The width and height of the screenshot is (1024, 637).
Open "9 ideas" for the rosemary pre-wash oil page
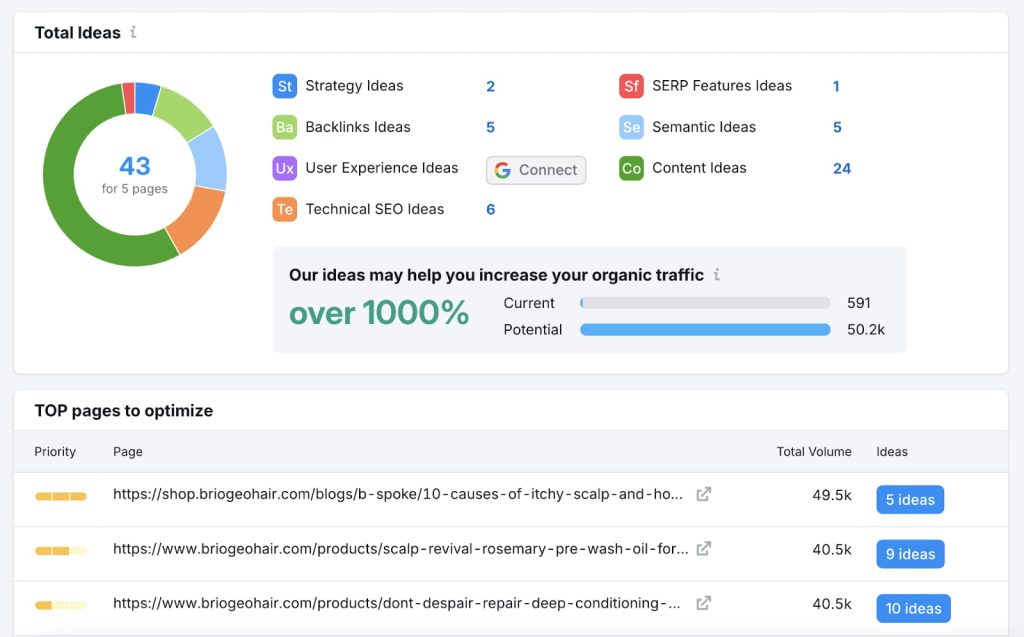point(910,554)
